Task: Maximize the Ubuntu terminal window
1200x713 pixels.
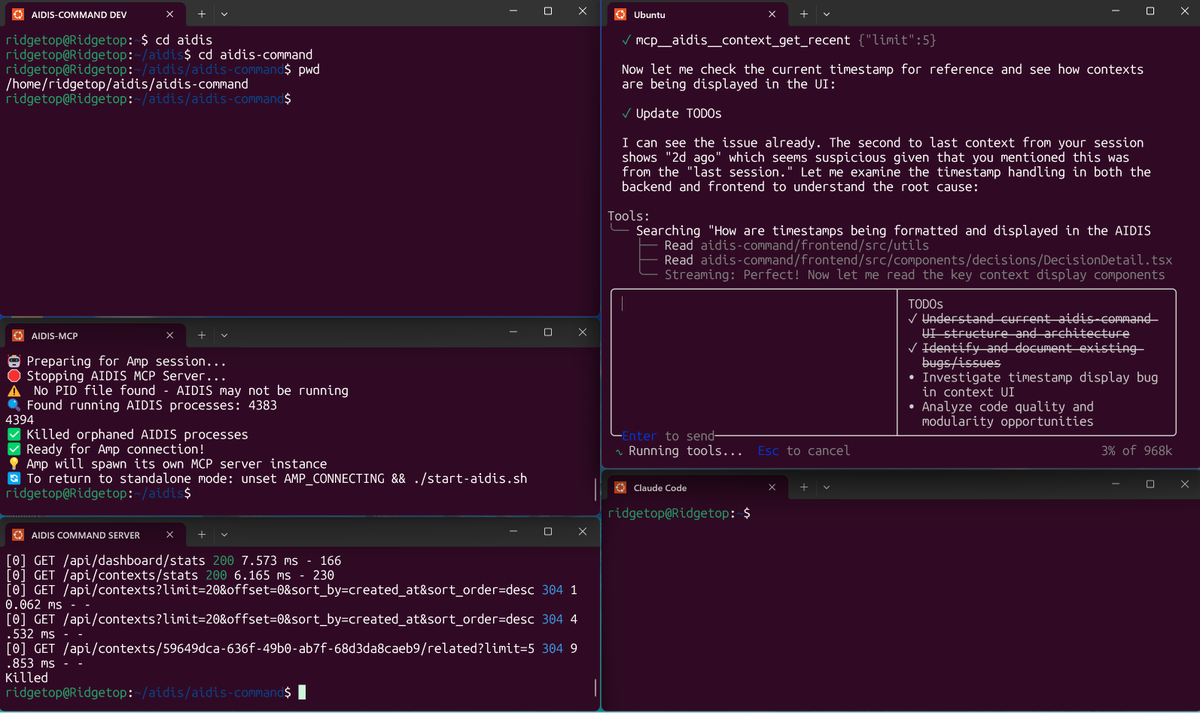Action: tap(1150, 11)
